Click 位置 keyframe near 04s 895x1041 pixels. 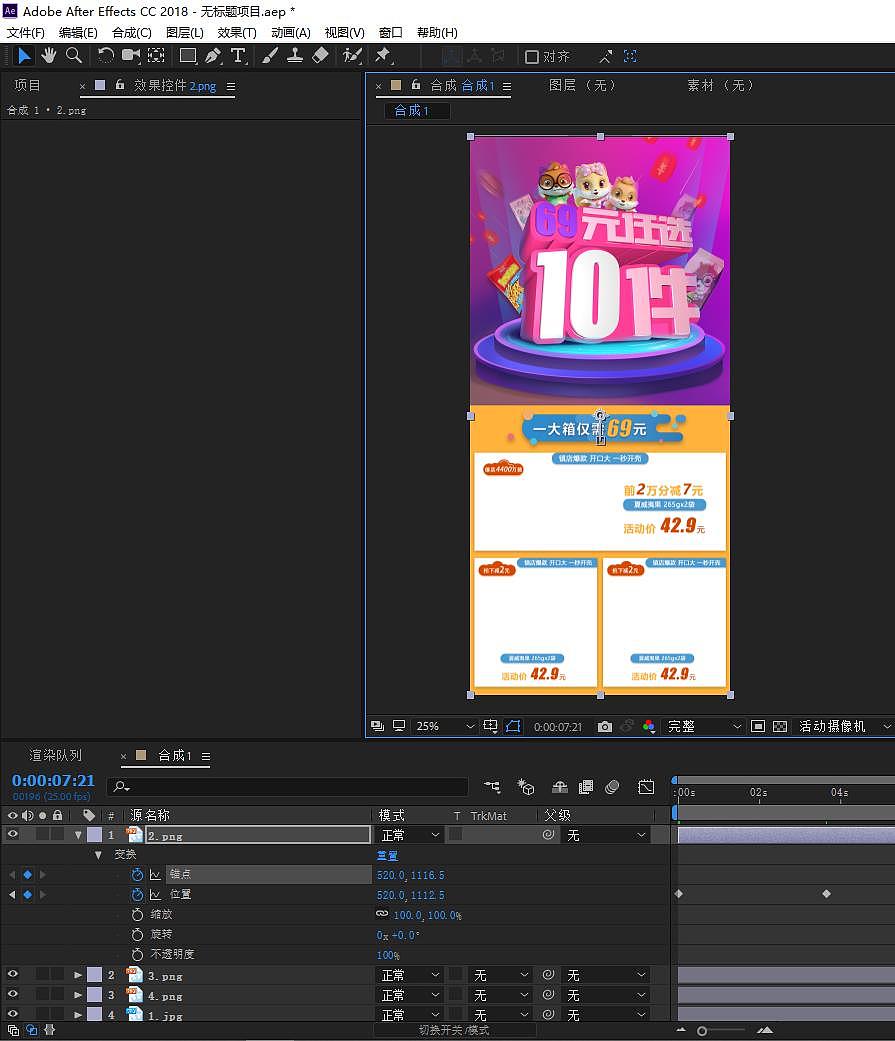[x=826, y=894]
